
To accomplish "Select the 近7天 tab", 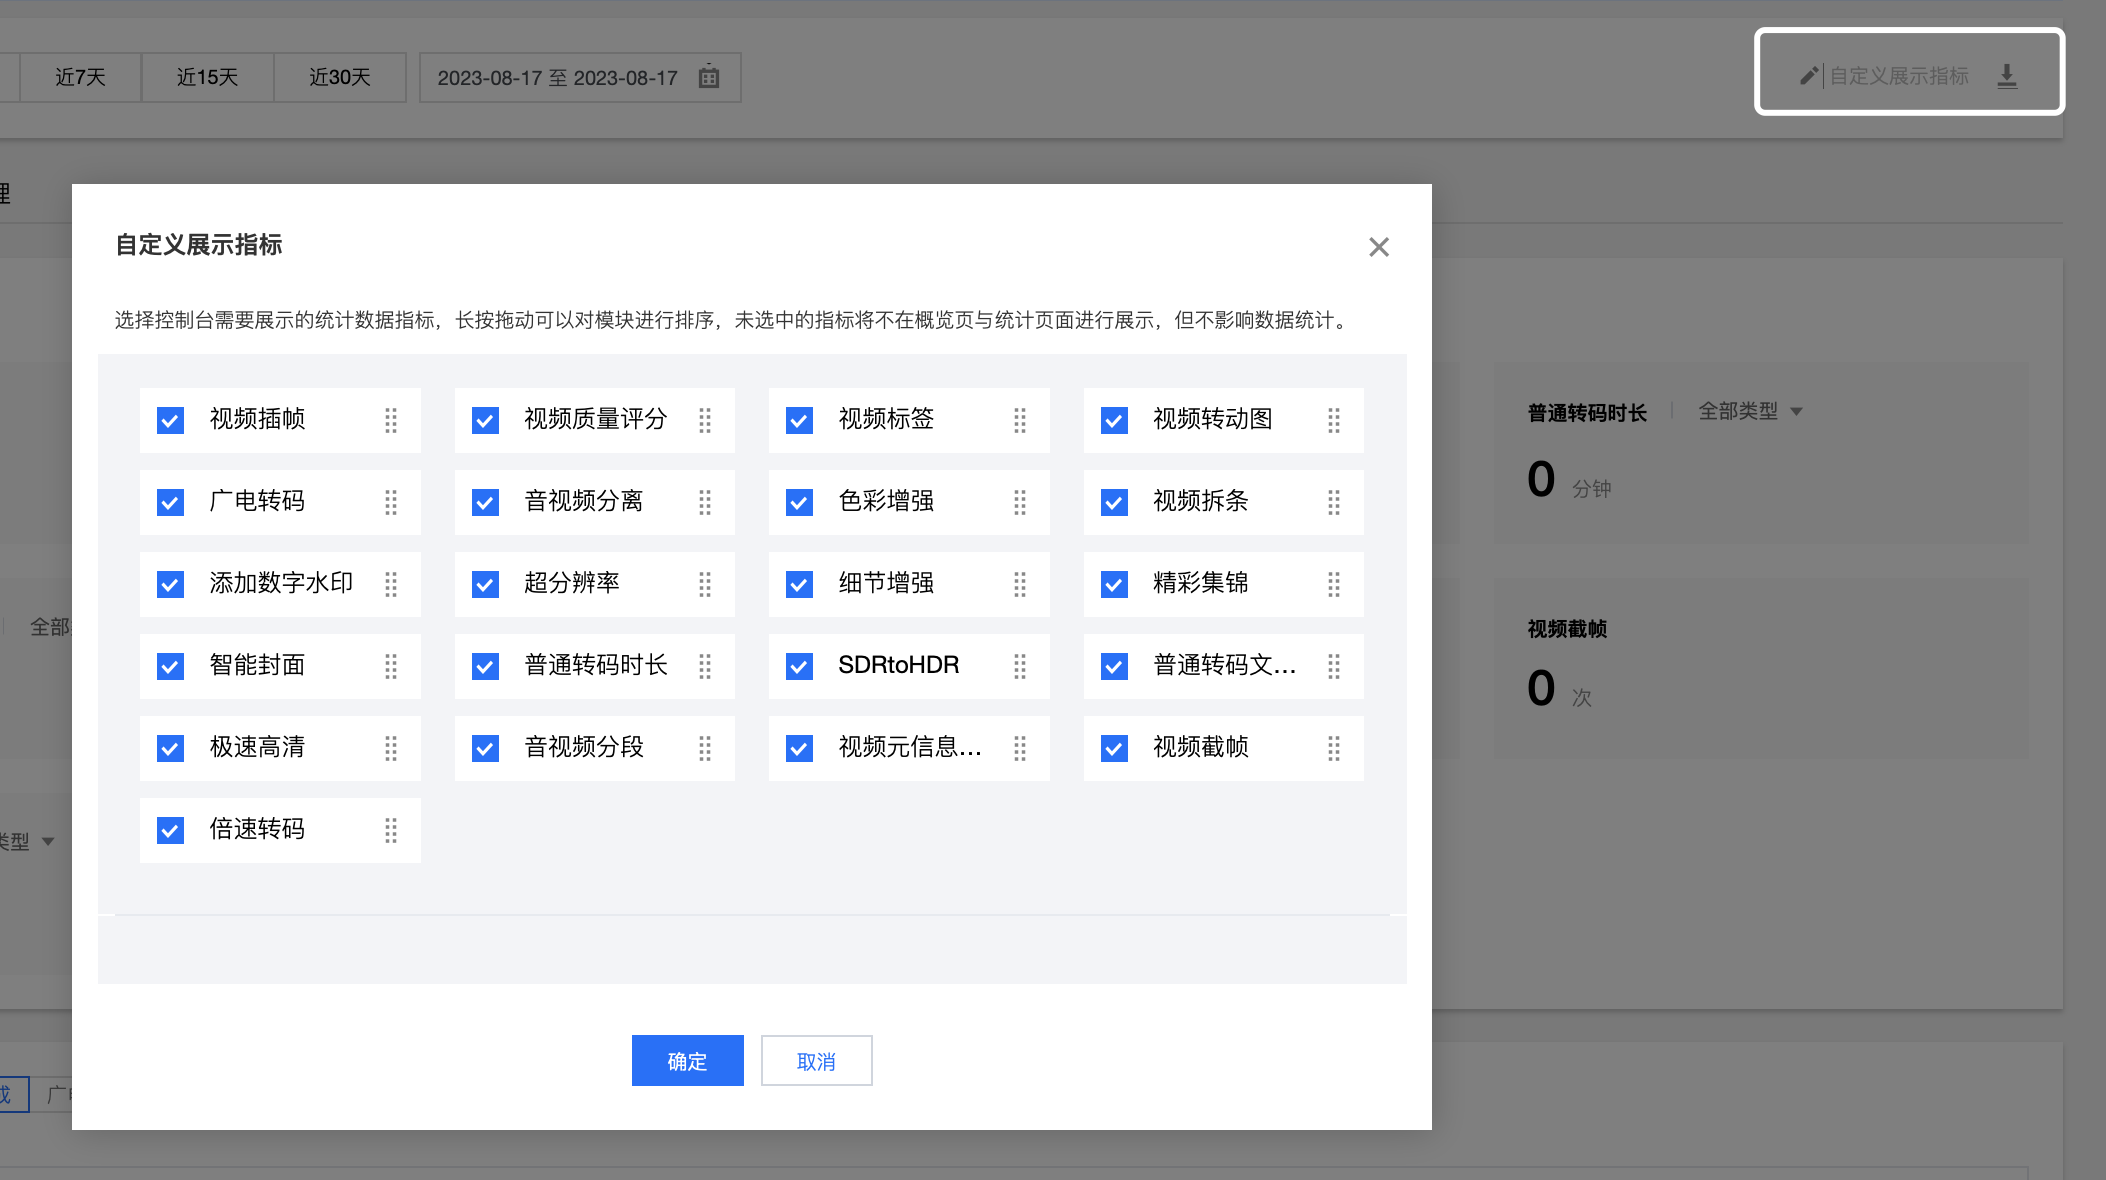I will (x=80, y=77).
